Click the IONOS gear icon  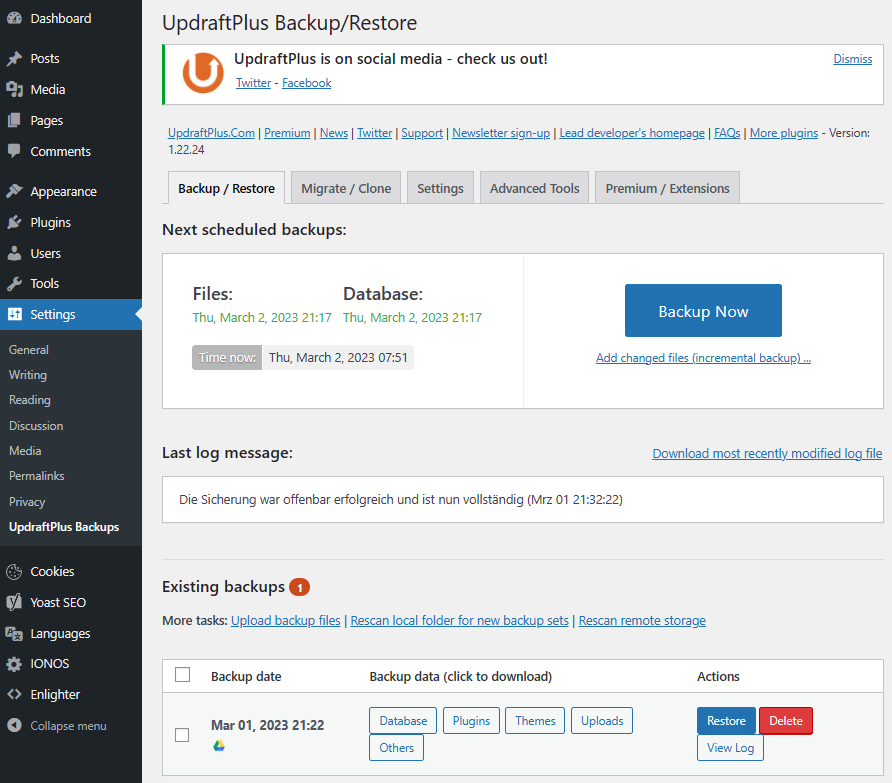pos(14,664)
